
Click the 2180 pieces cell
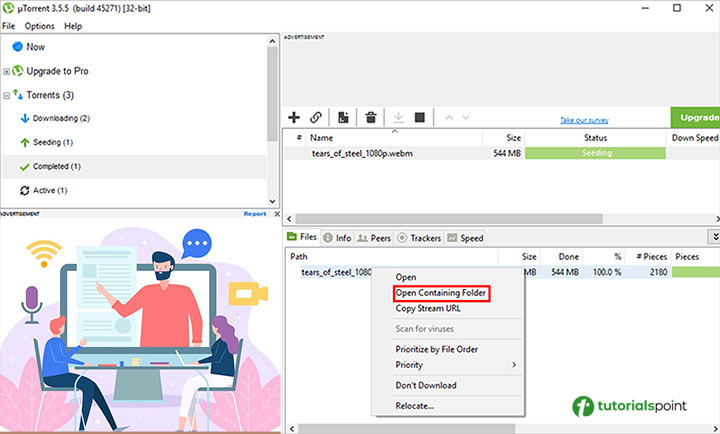point(658,272)
